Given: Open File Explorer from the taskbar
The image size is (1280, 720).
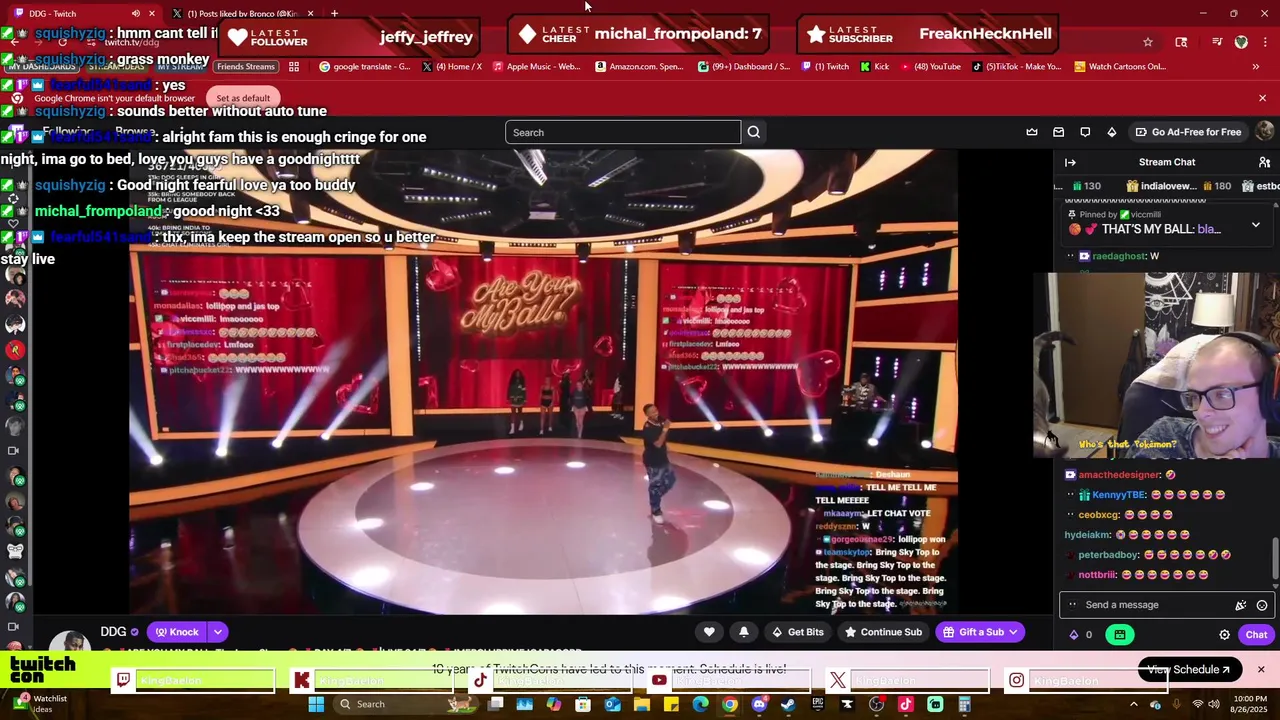Looking at the screenshot, I should [x=641, y=704].
